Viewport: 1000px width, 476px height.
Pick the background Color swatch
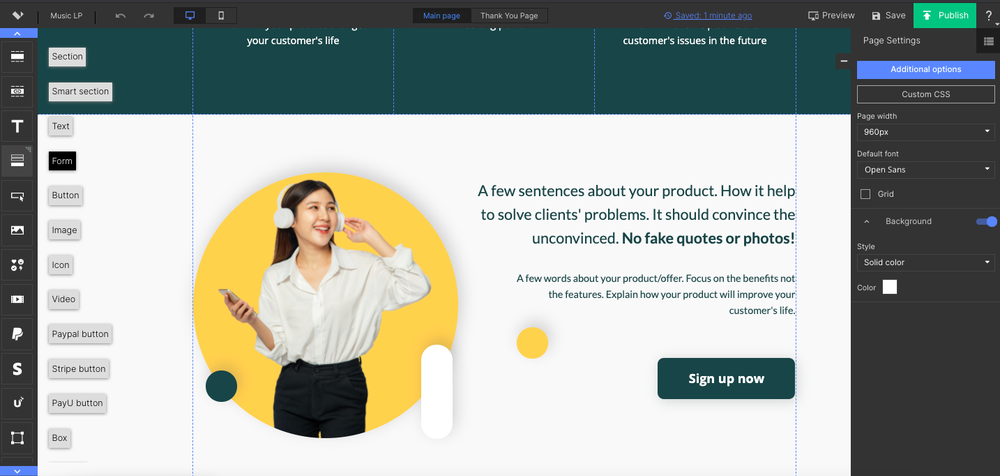click(890, 287)
